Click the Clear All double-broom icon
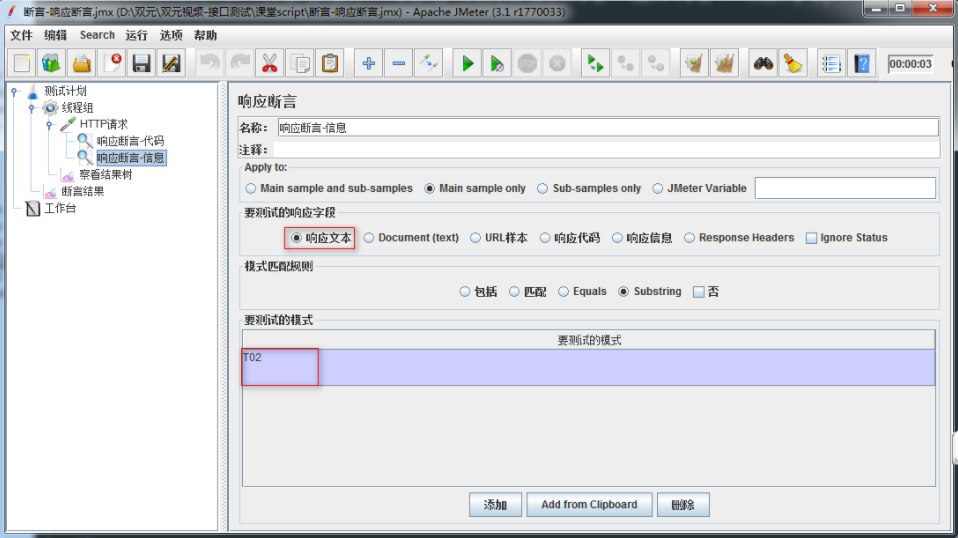Image resolution: width=958 pixels, height=538 pixels. tap(725, 64)
